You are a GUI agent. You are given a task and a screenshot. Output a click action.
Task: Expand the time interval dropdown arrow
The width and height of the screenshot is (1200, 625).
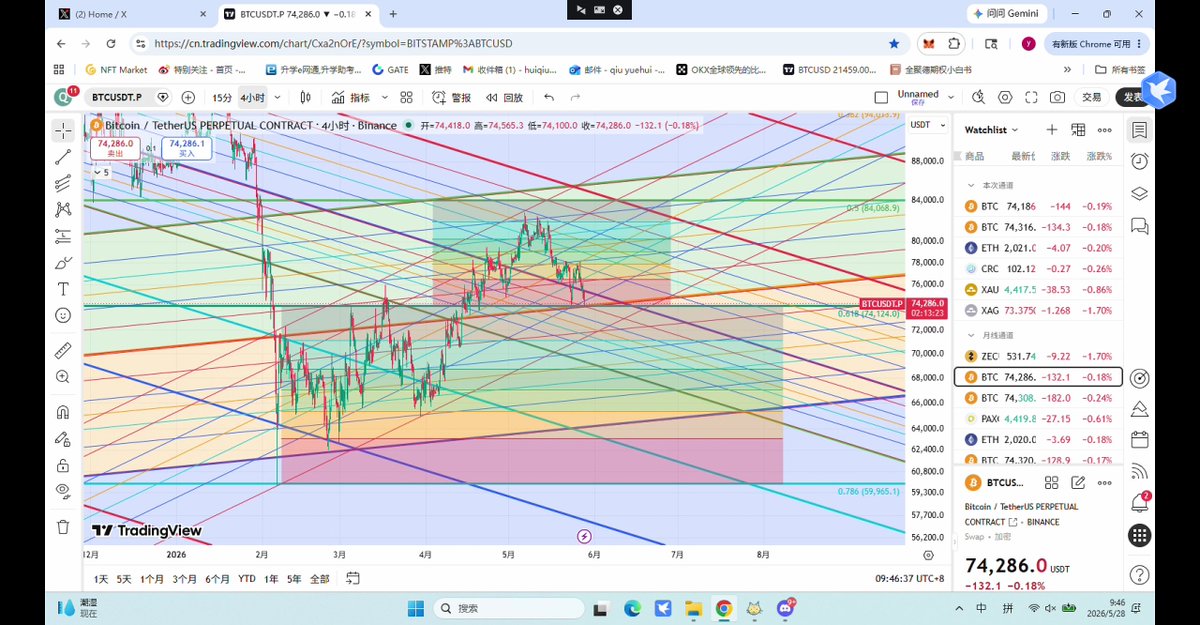pos(278,97)
